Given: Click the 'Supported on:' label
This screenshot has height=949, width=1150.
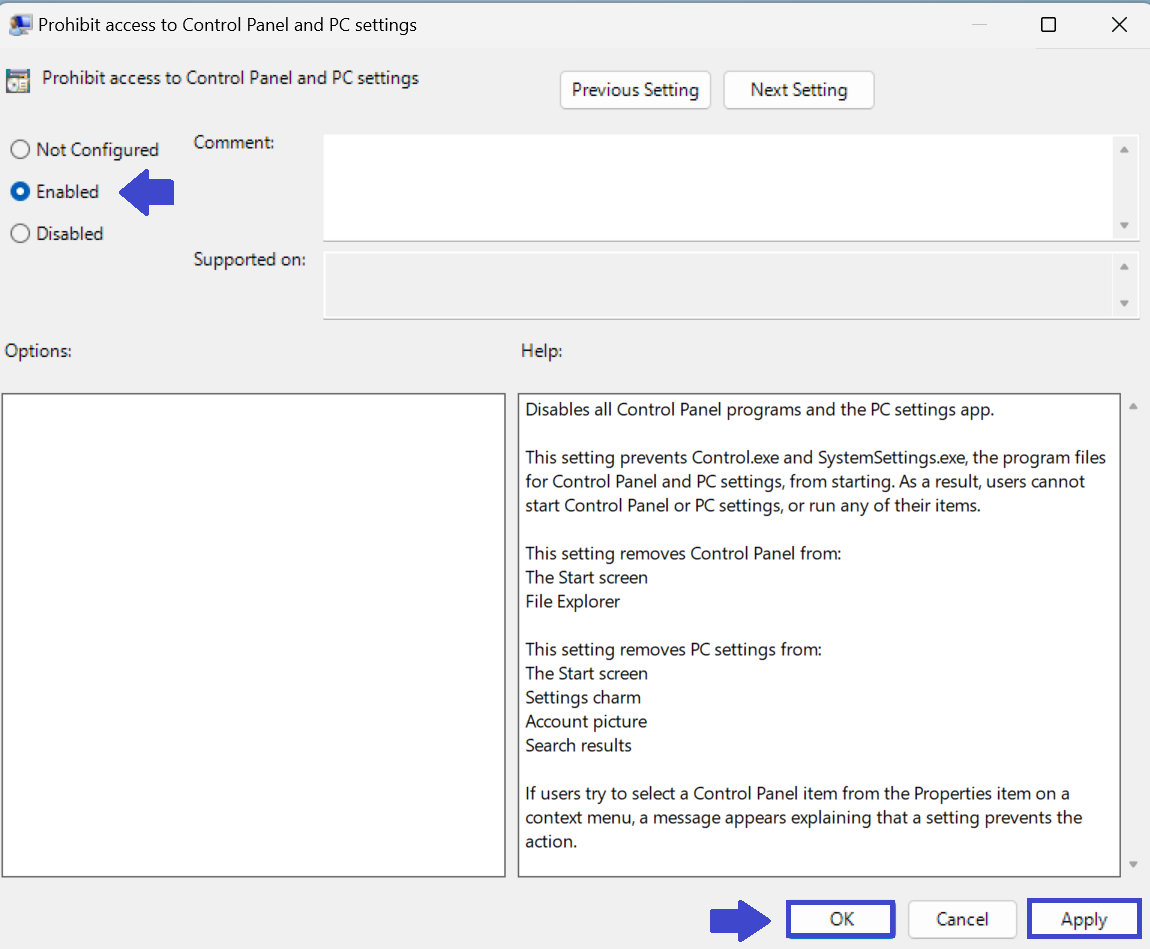Looking at the screenshot, I should click(249, 260).
